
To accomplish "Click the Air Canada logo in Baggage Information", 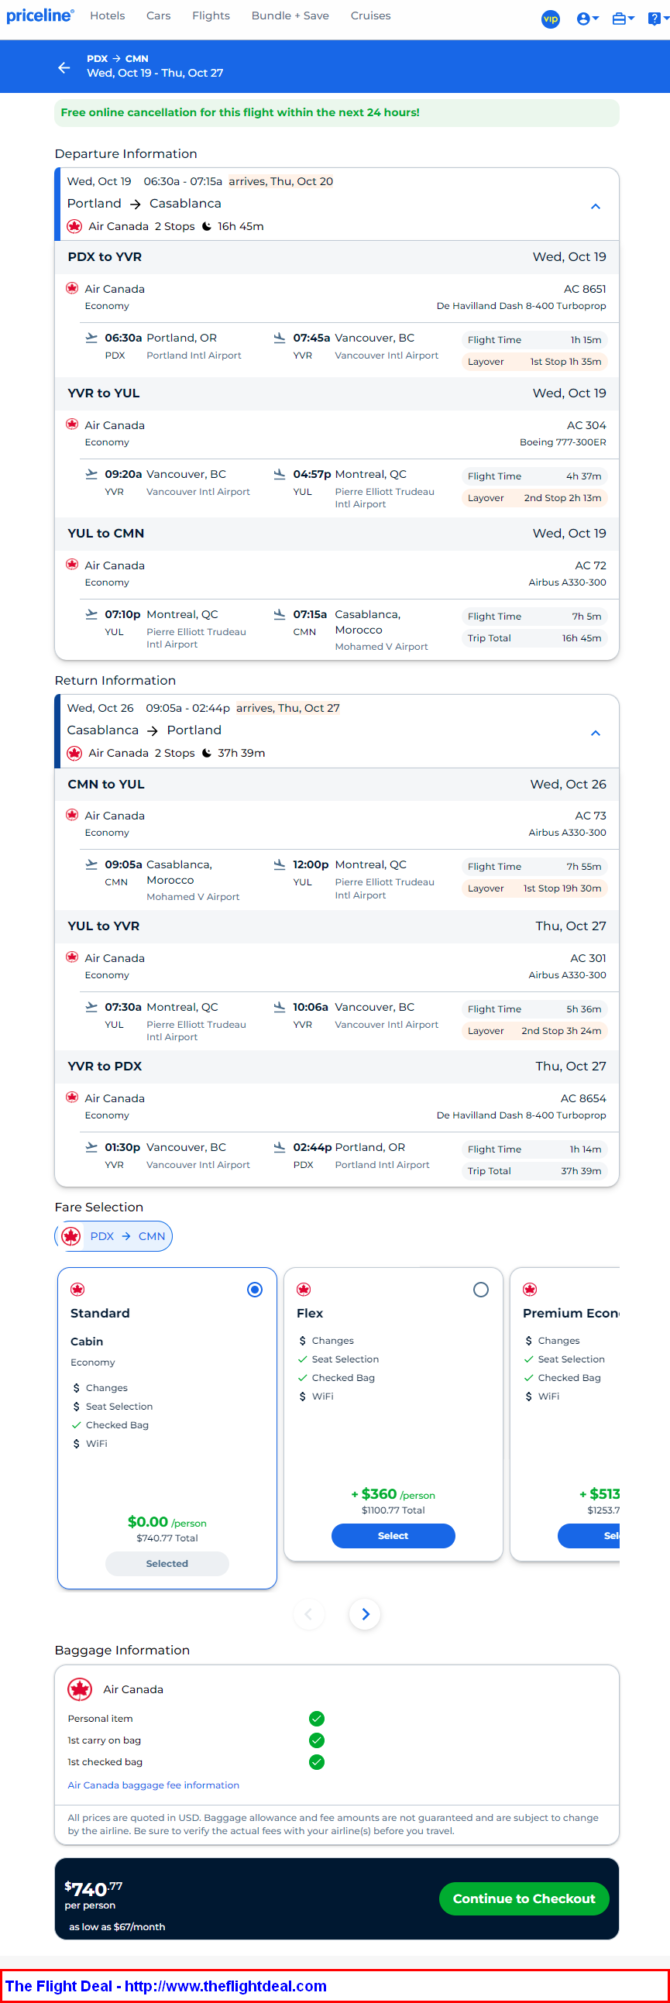I will pos(80,1690).
